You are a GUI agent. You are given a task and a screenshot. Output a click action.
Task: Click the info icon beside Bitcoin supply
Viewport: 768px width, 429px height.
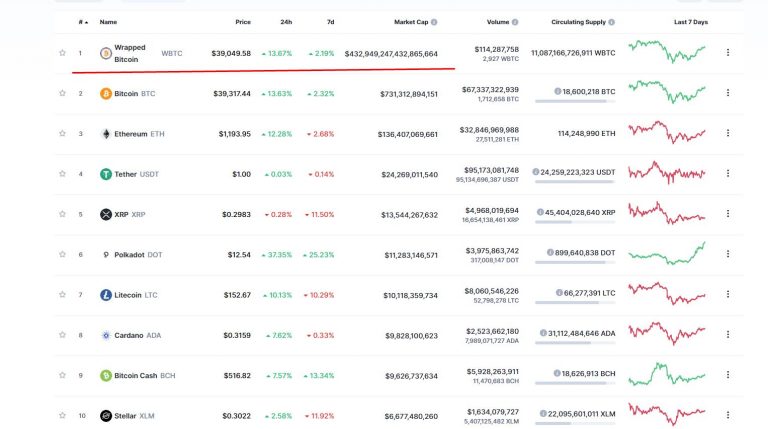557,91
